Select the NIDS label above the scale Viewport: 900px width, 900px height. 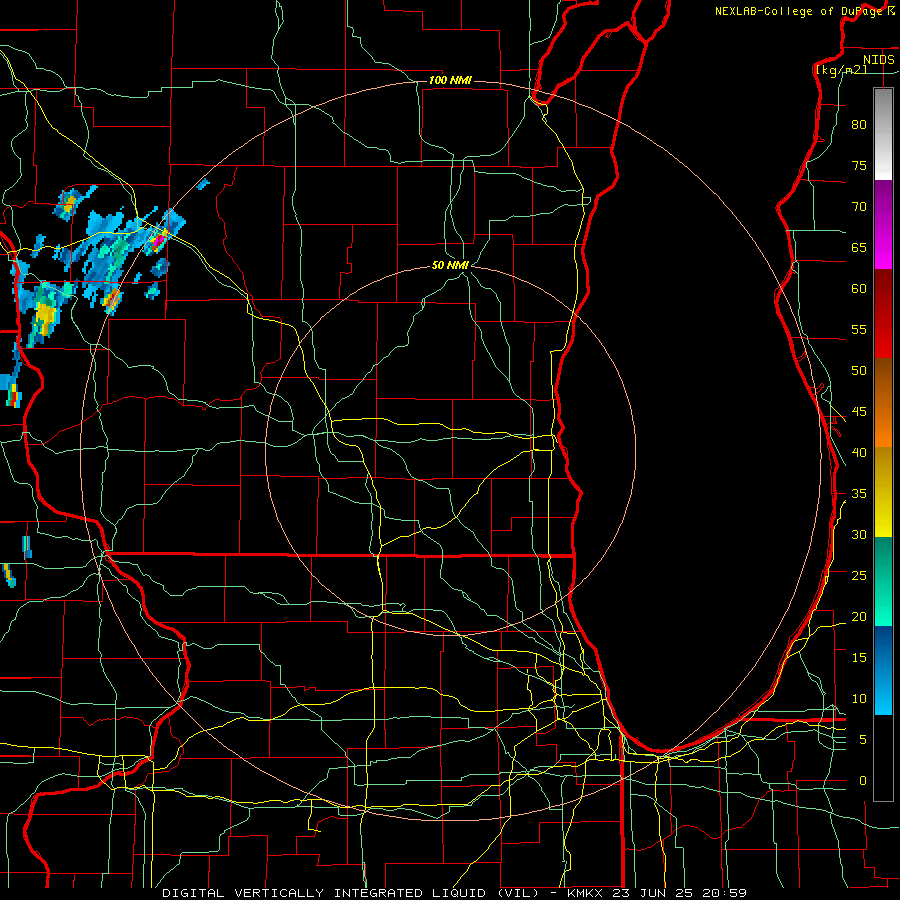(879, 60)
